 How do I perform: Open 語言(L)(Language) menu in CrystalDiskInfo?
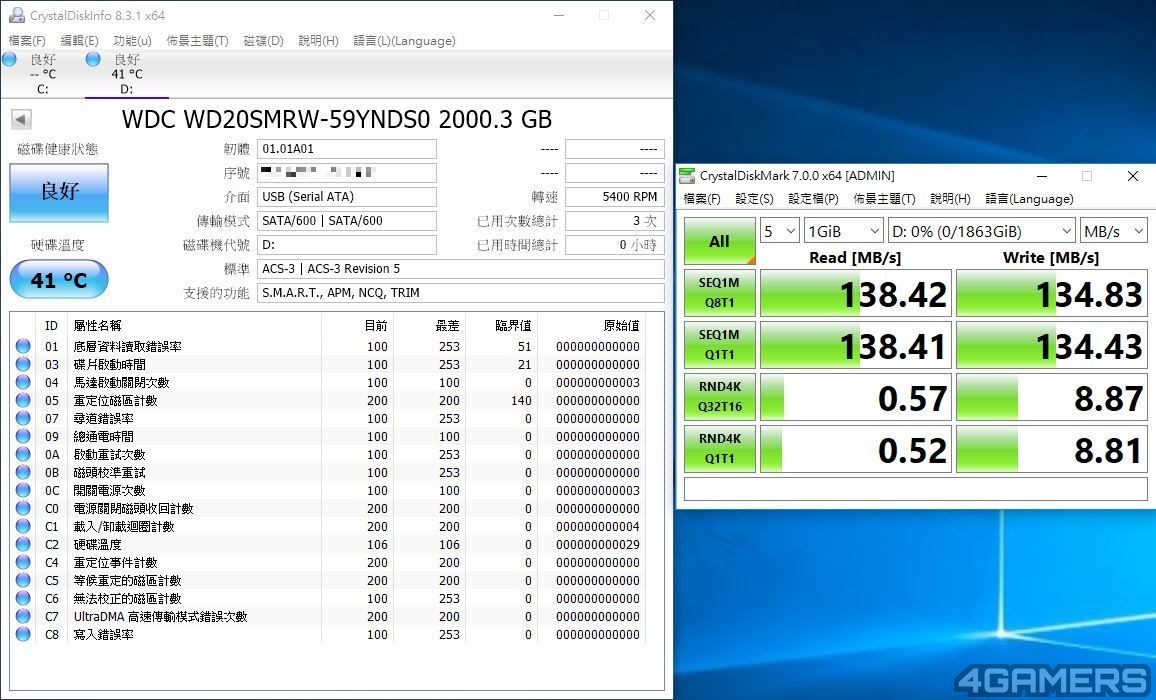coord(404,41)
